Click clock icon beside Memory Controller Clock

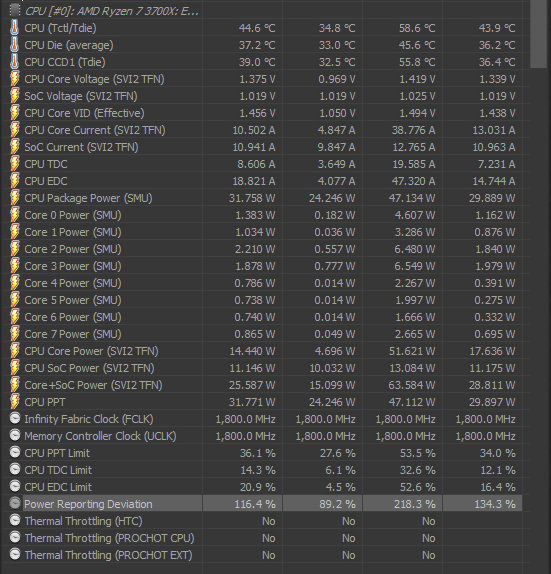[x=15, y=435]
